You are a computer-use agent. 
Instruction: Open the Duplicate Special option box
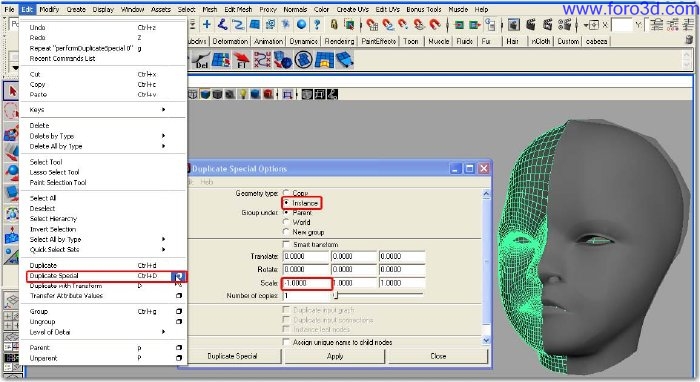179,276
